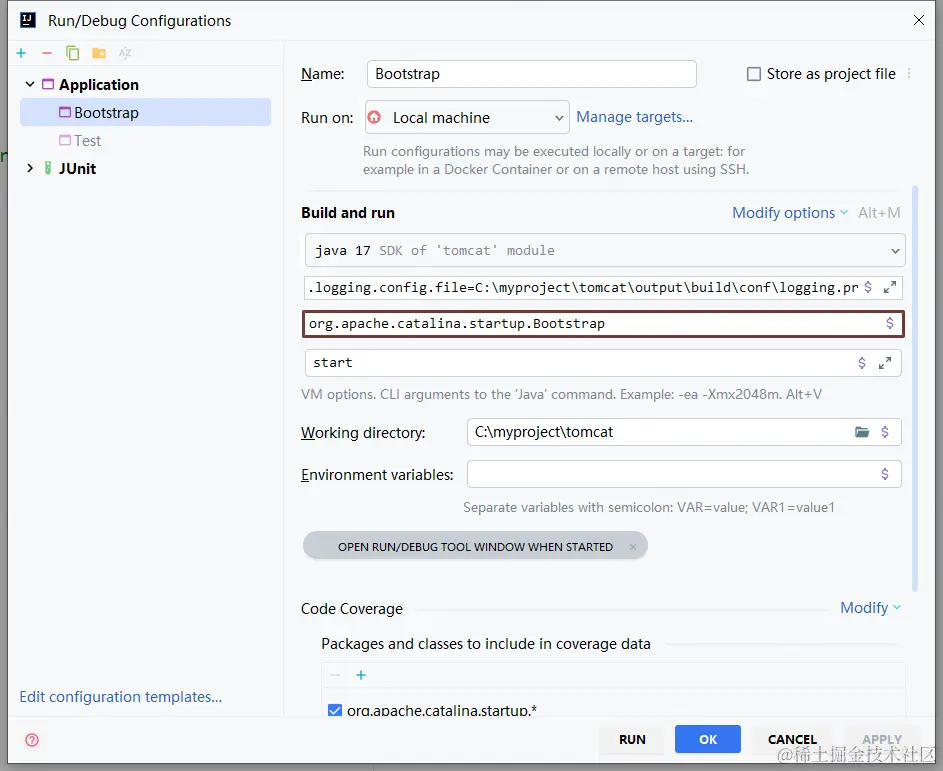
Task: Create a new configuration folder
Action: tap(99, 53)
